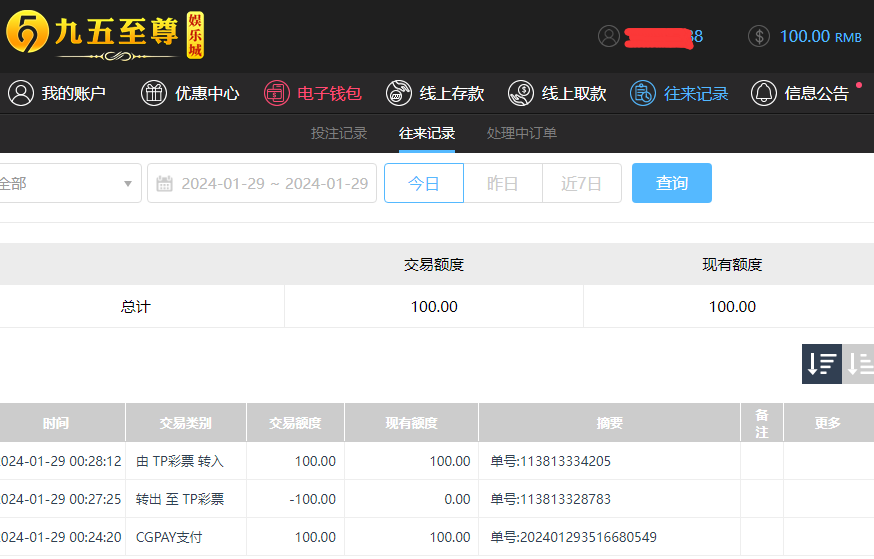Click the 线上存款 deposit icon

(x=399, y=93)
